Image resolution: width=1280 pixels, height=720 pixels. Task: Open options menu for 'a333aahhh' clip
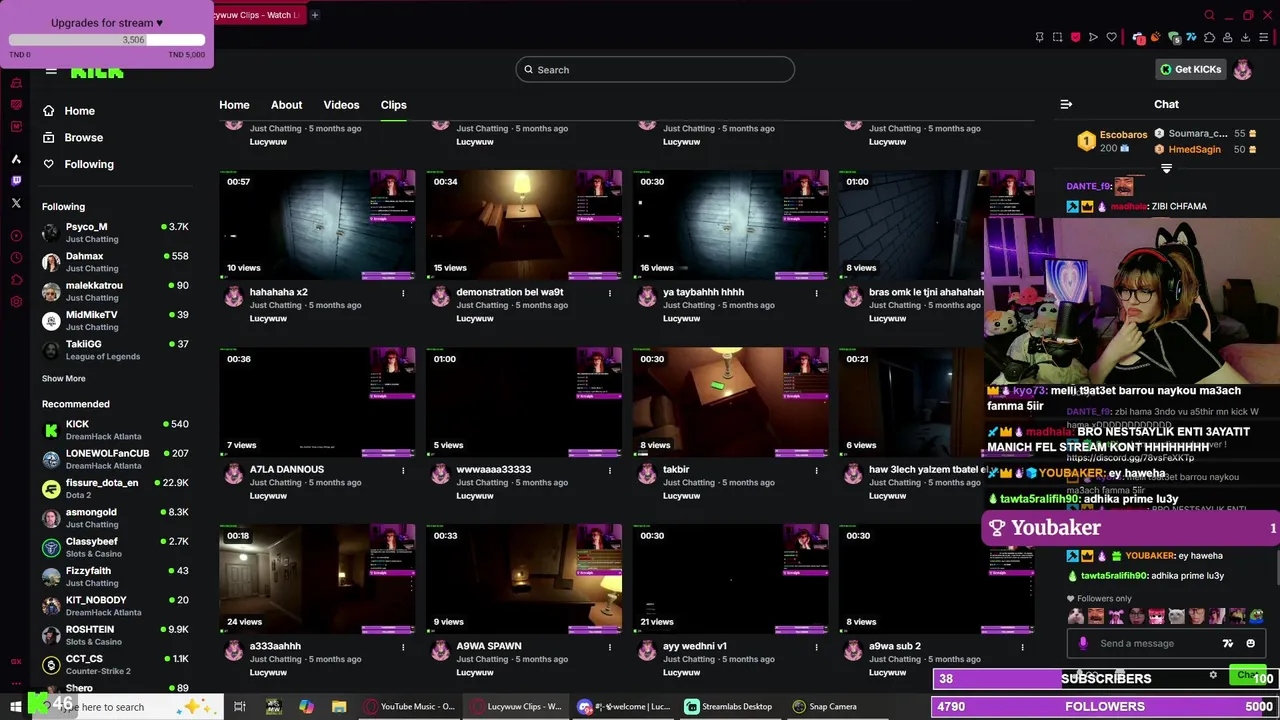[x=403, y=647]
